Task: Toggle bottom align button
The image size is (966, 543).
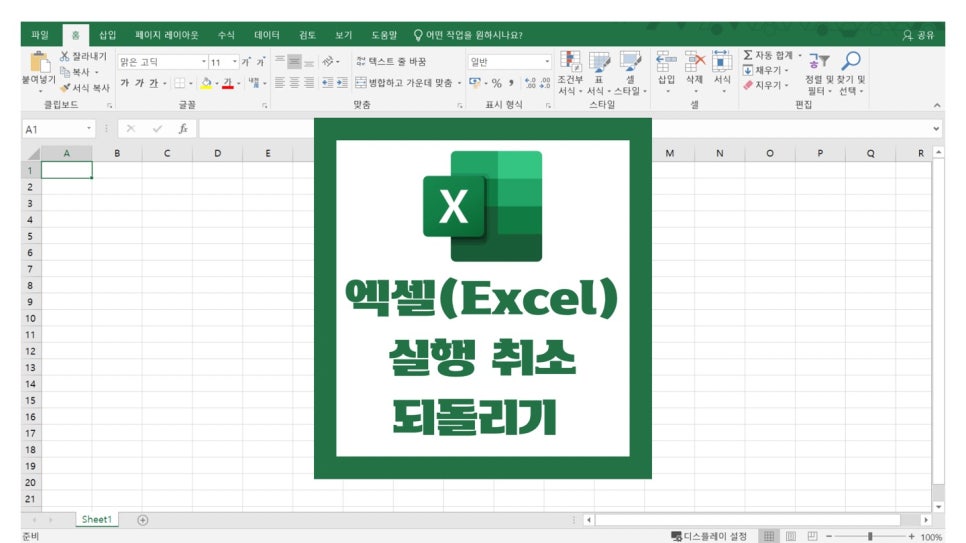Action: (309, 61)
